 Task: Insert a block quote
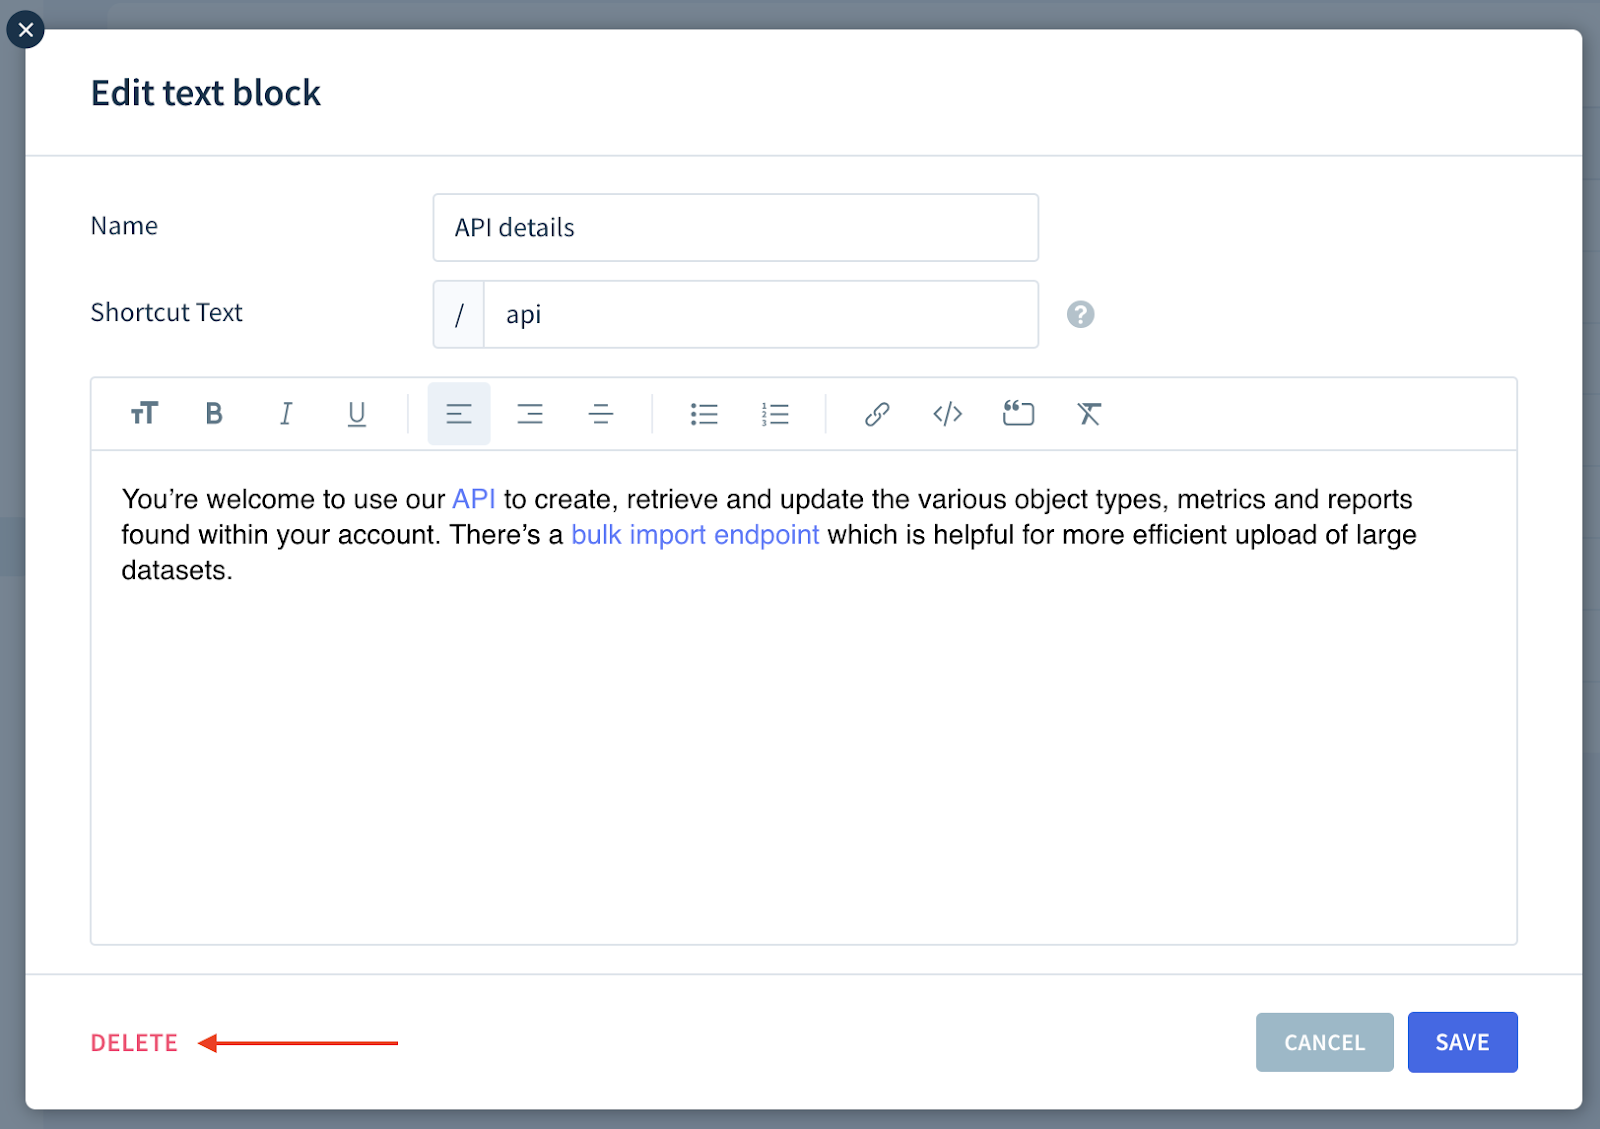coord(1018,413)
